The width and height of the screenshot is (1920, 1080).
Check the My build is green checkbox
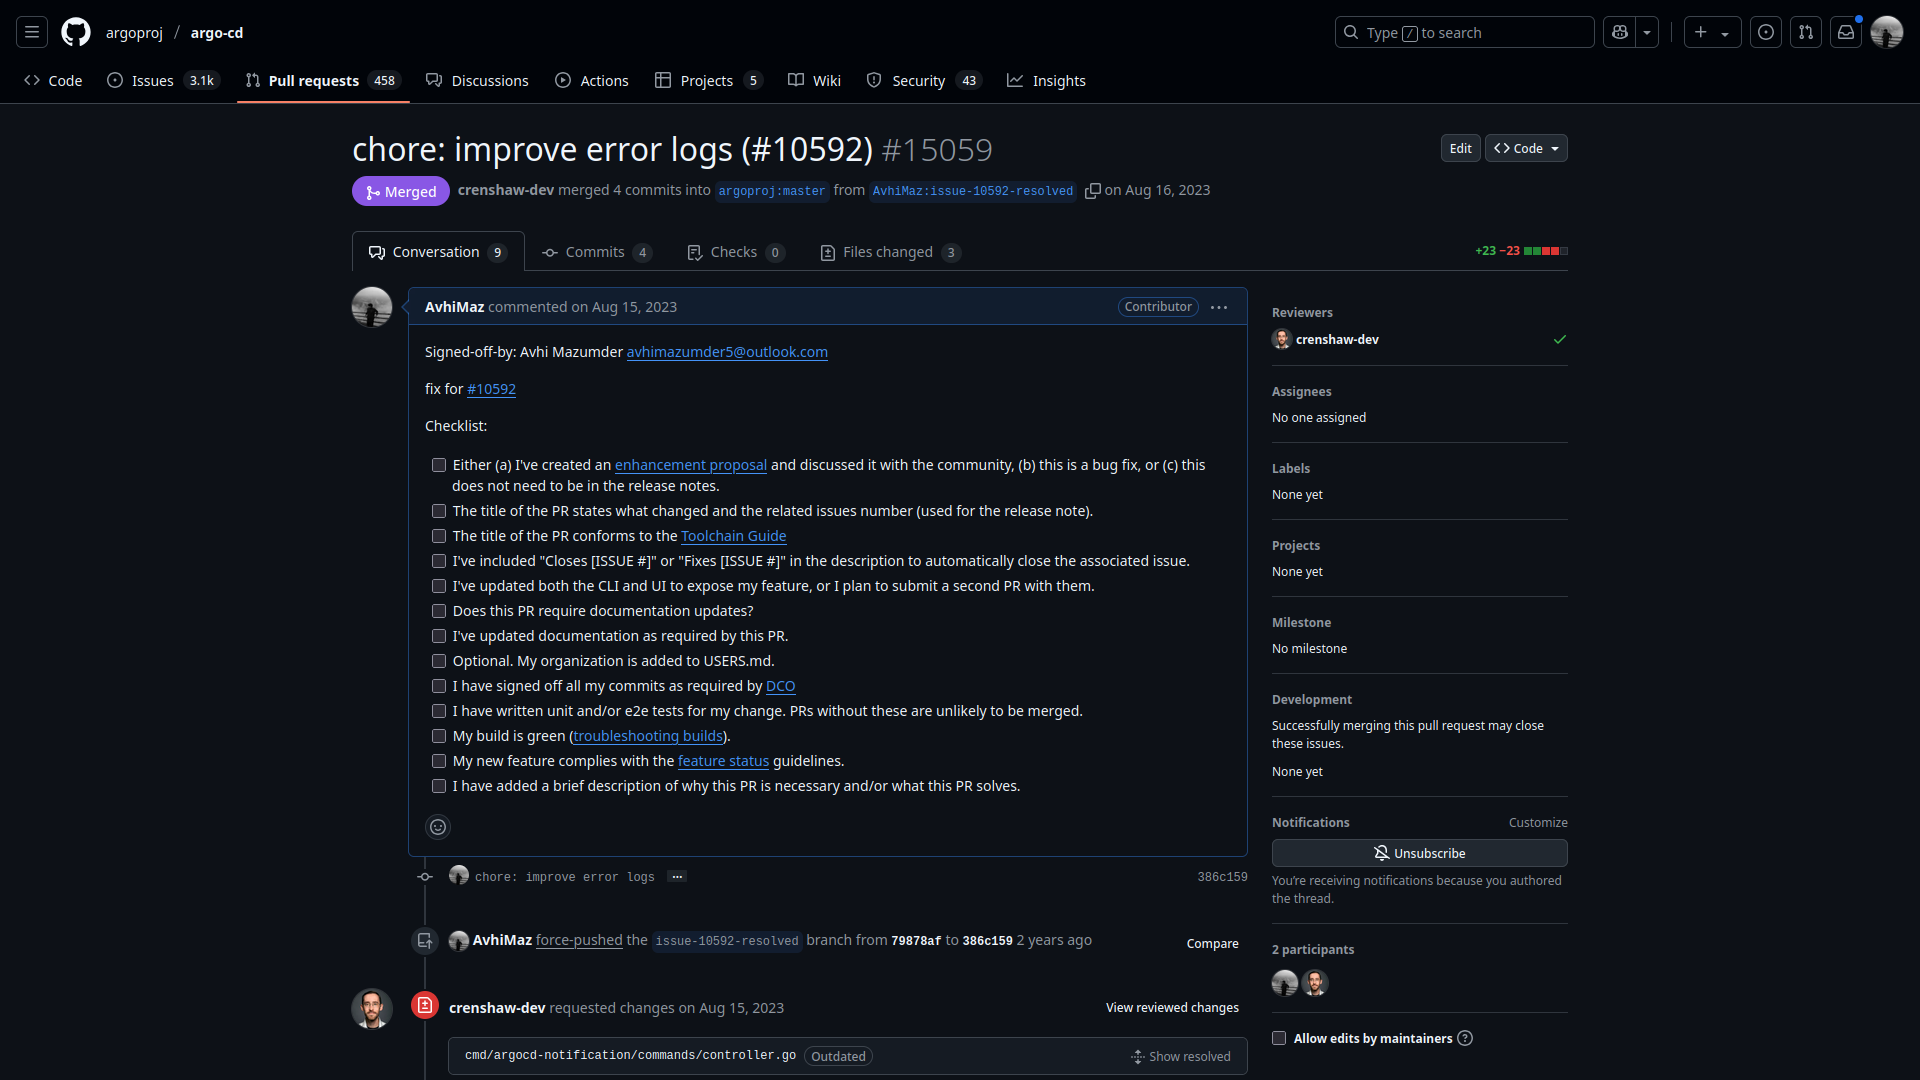(x=439, y=736)
